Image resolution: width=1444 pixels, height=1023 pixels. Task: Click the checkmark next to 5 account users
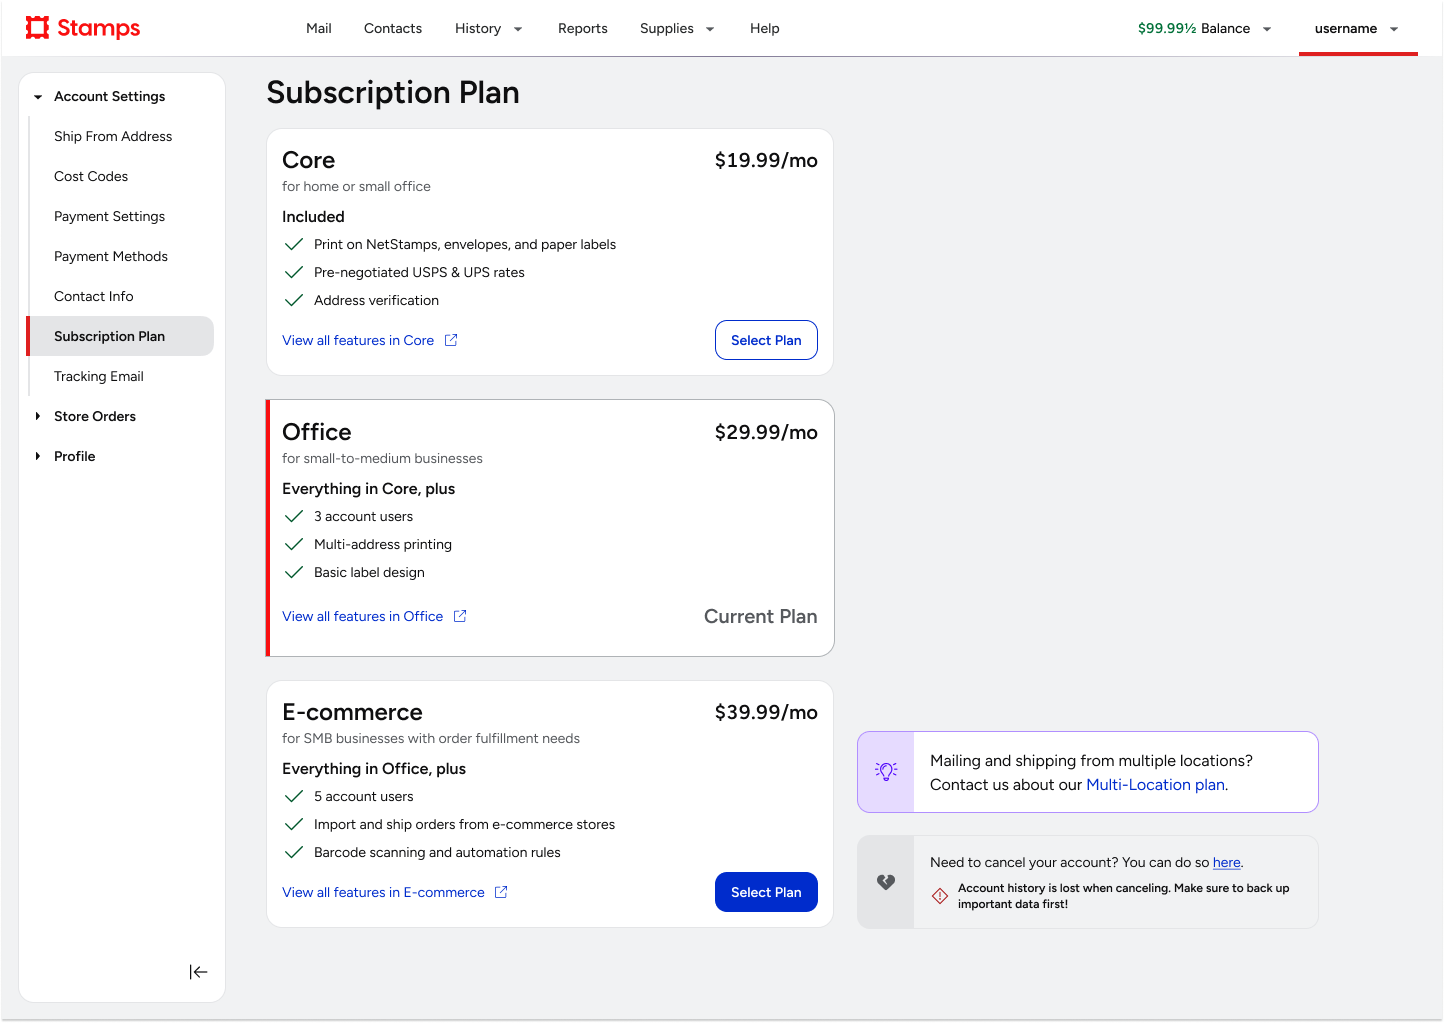294,796
